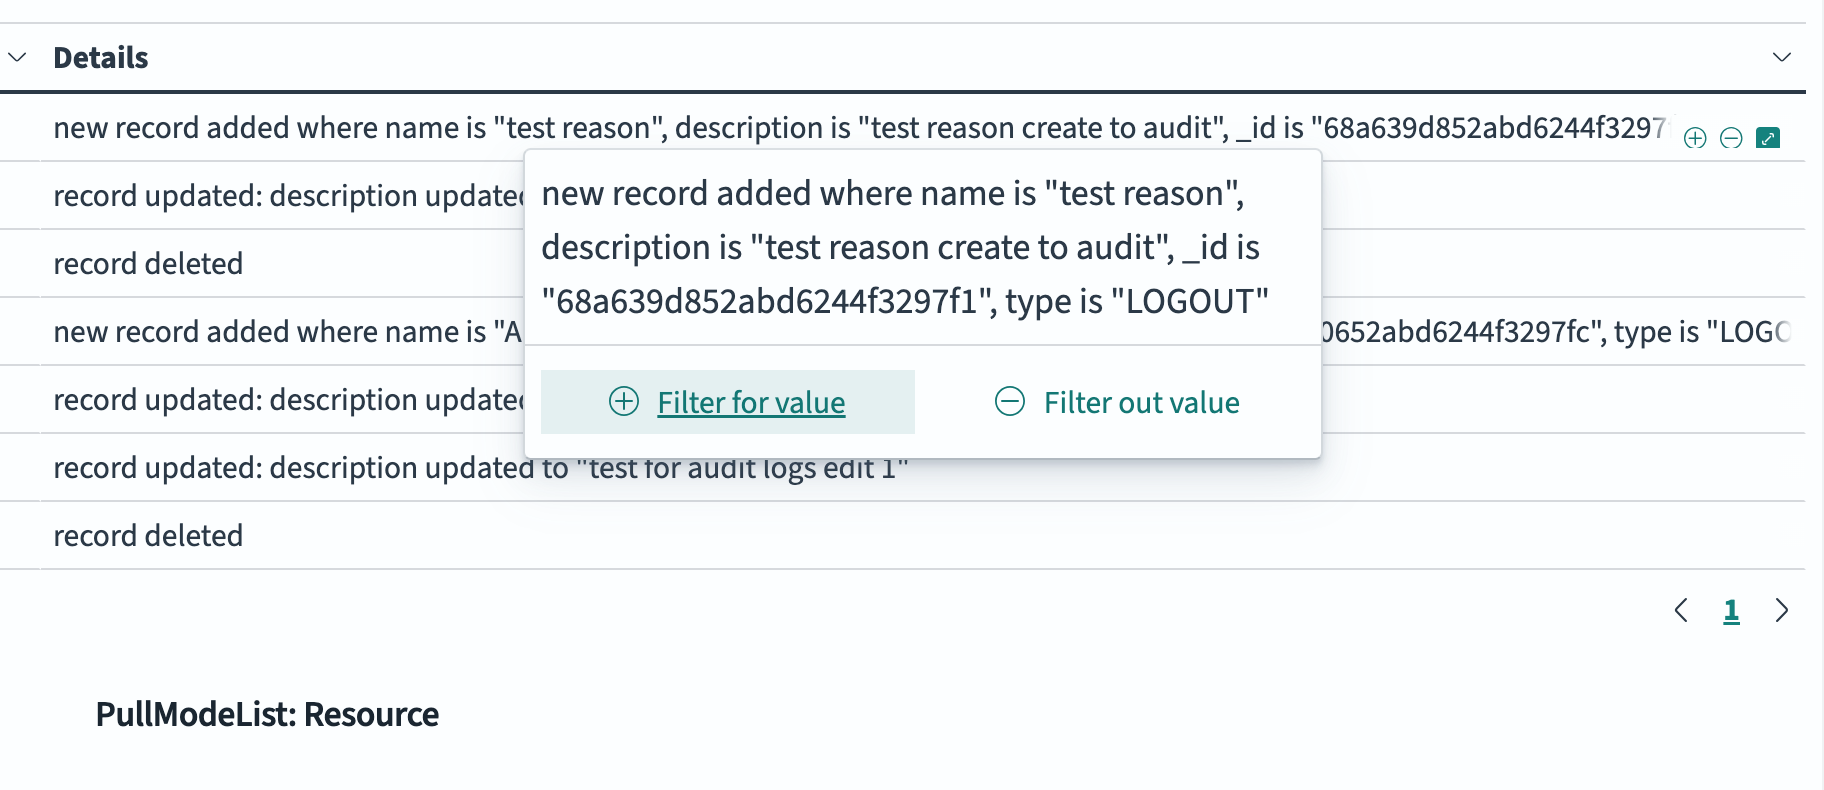Go to the previous page arrow
Image resolution: width=1824 pixels, height=790 pixels.
[x=1681, y=610]
